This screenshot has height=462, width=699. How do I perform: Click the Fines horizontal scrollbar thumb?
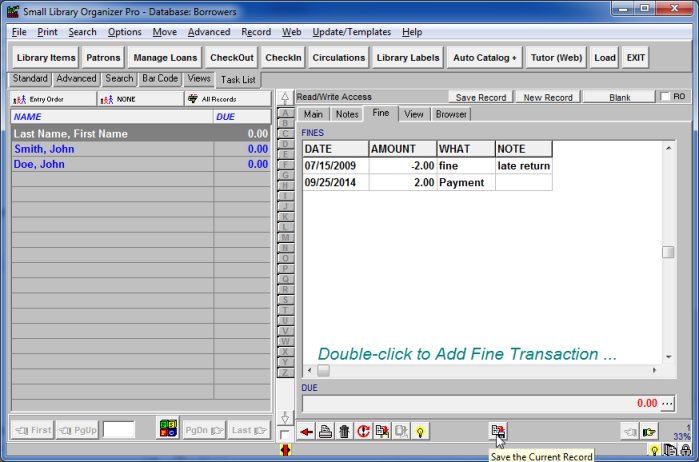(x=324, y=370)
